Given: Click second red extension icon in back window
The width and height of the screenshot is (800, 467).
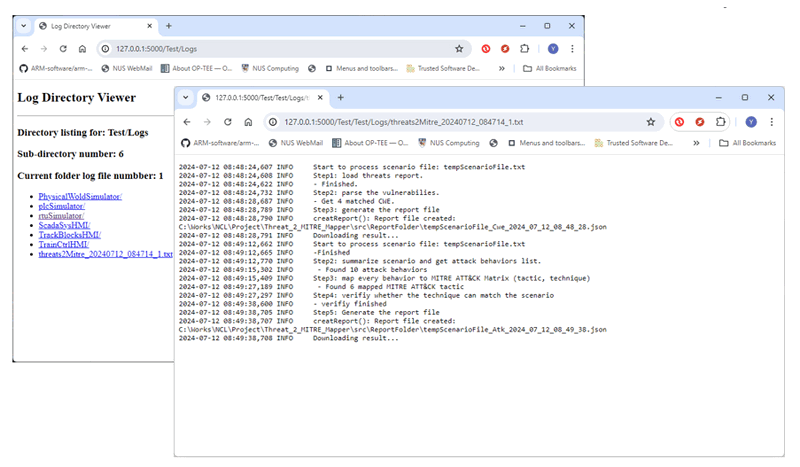Looking at the screenshot, I should (505, 49).
